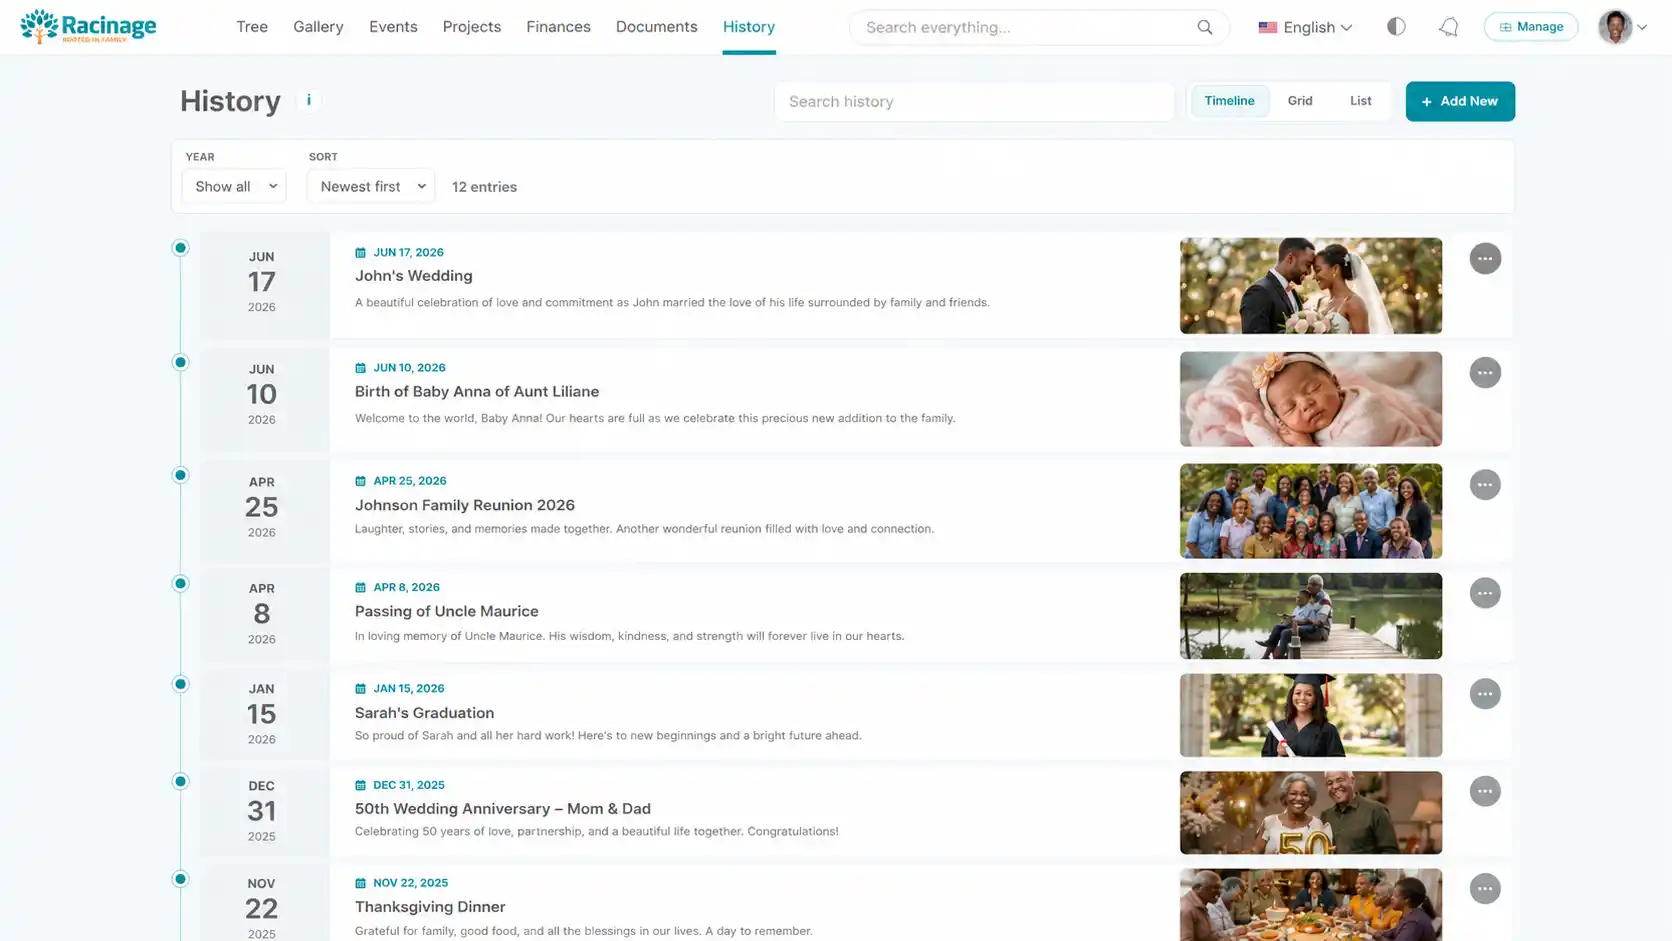Image resolution: width=1672 pixels, height=941 pixels.
Task: Open the notifications bell
Action: pos(1448,27)
